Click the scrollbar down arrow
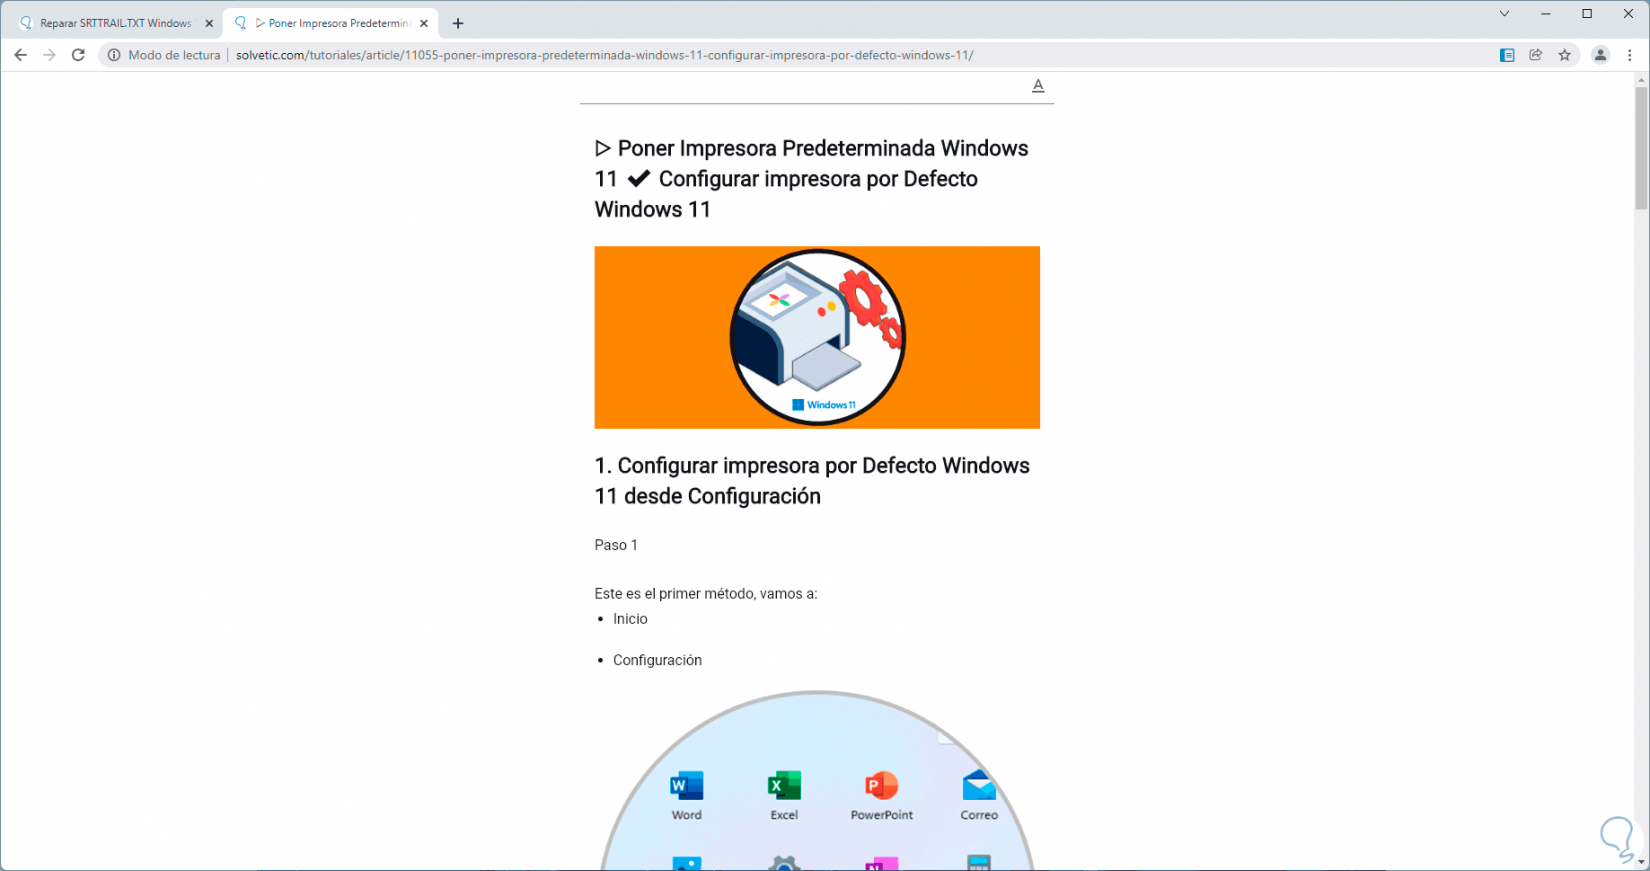Screen dimensions: 1650x871 [1641, 862]
